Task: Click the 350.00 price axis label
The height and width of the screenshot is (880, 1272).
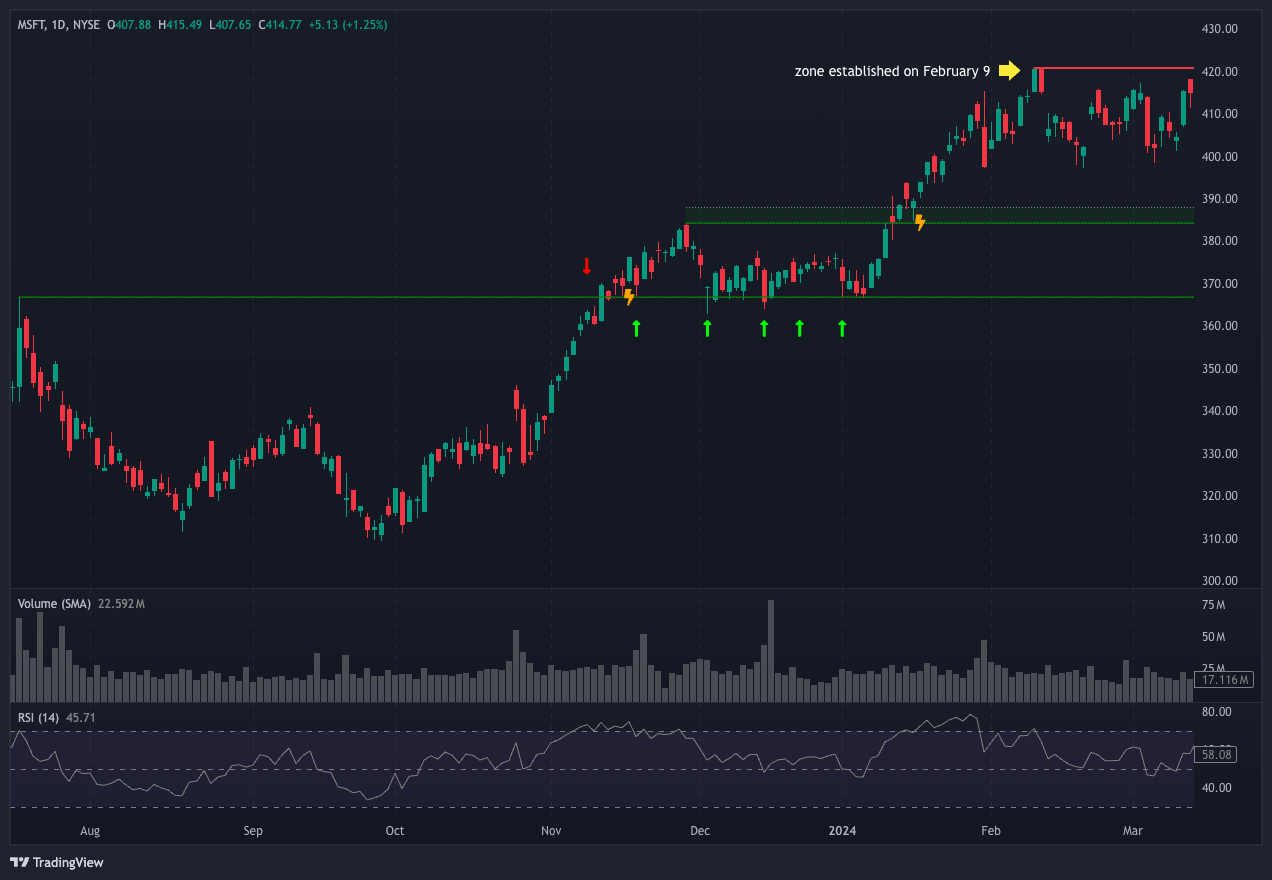Action: click(1220, 369)
